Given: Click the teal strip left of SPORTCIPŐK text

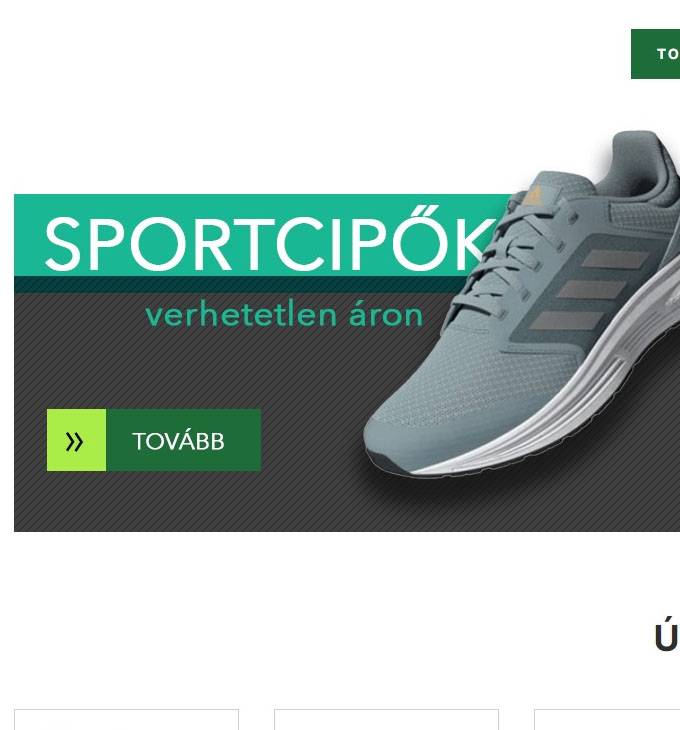Looking at the screenshot, I should pyautogui.click(x=29, y=235).
